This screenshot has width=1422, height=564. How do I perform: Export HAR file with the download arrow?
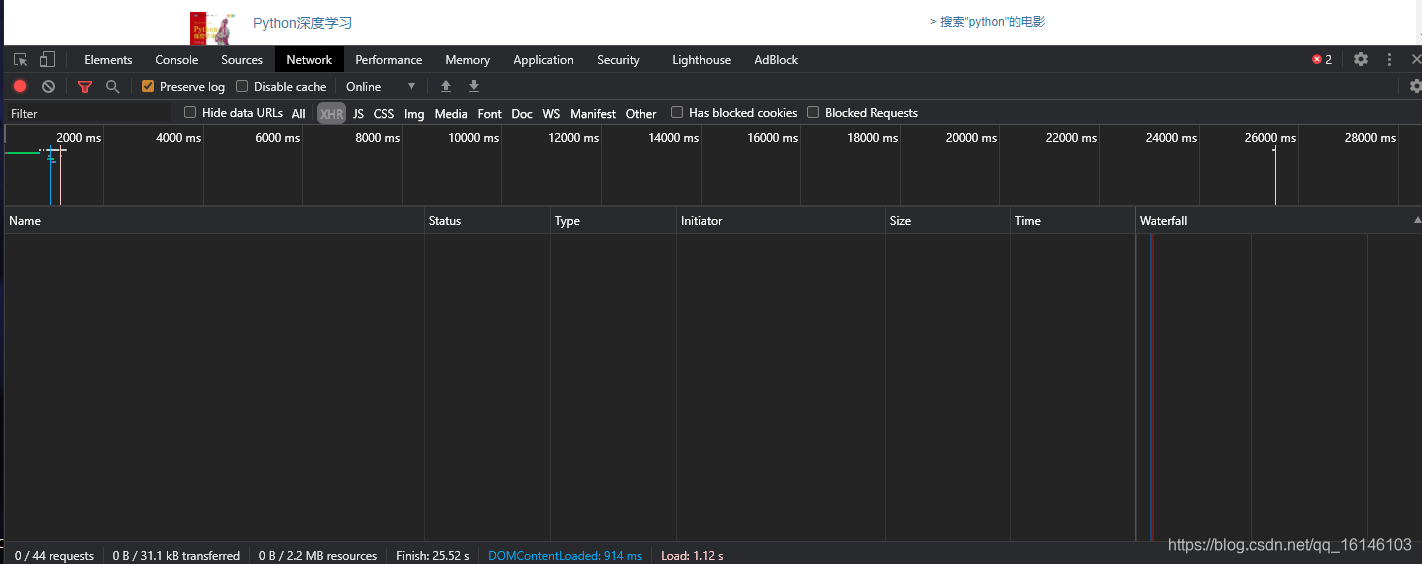(474, 87)
